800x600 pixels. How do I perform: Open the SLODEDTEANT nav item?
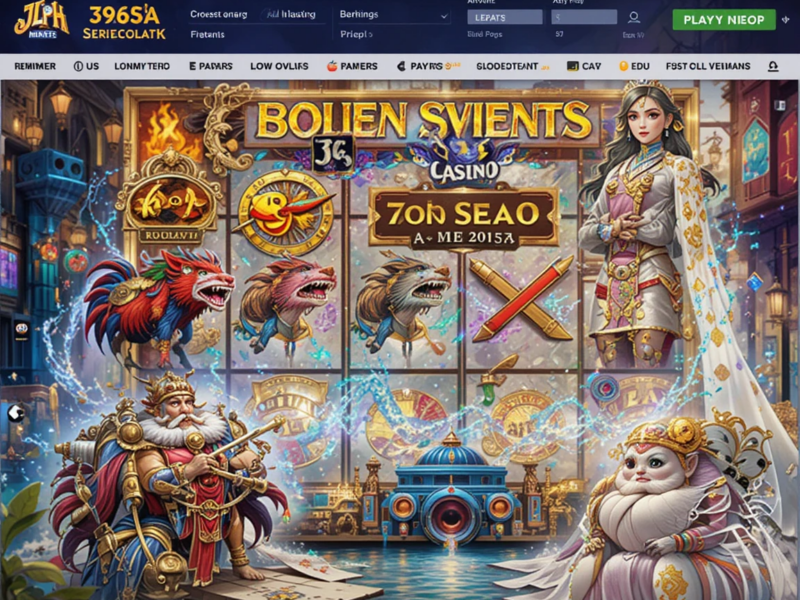pos(507,66)
